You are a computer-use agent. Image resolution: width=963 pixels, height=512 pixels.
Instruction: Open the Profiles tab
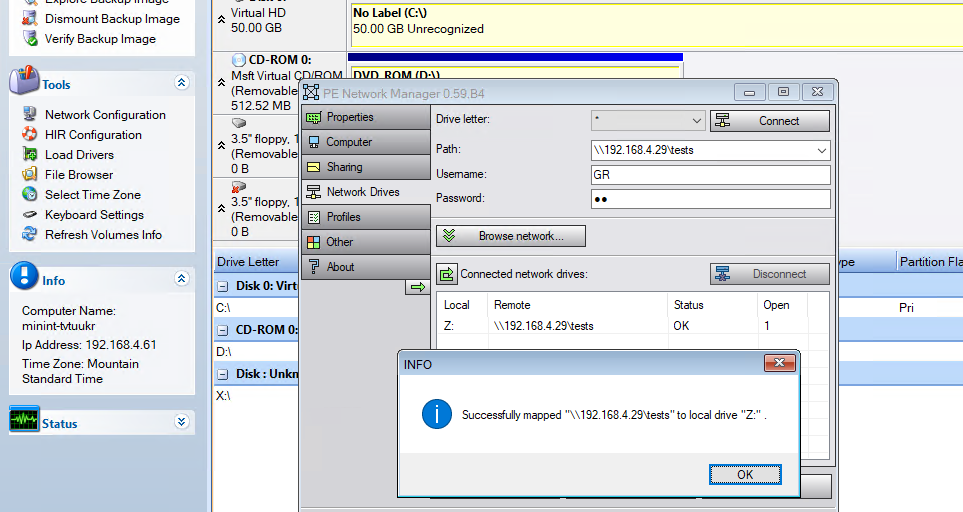pyautogui.click(x=366, y=217)
